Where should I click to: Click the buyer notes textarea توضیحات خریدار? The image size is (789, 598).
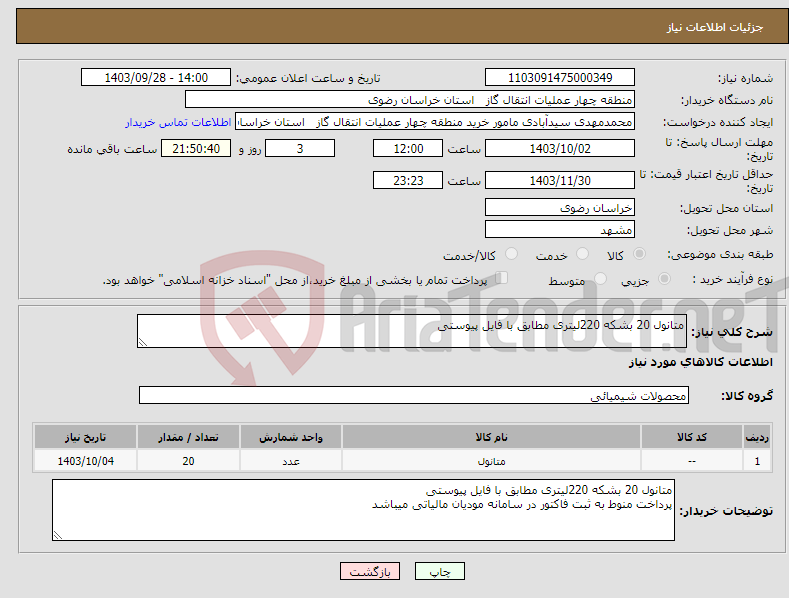363,510
